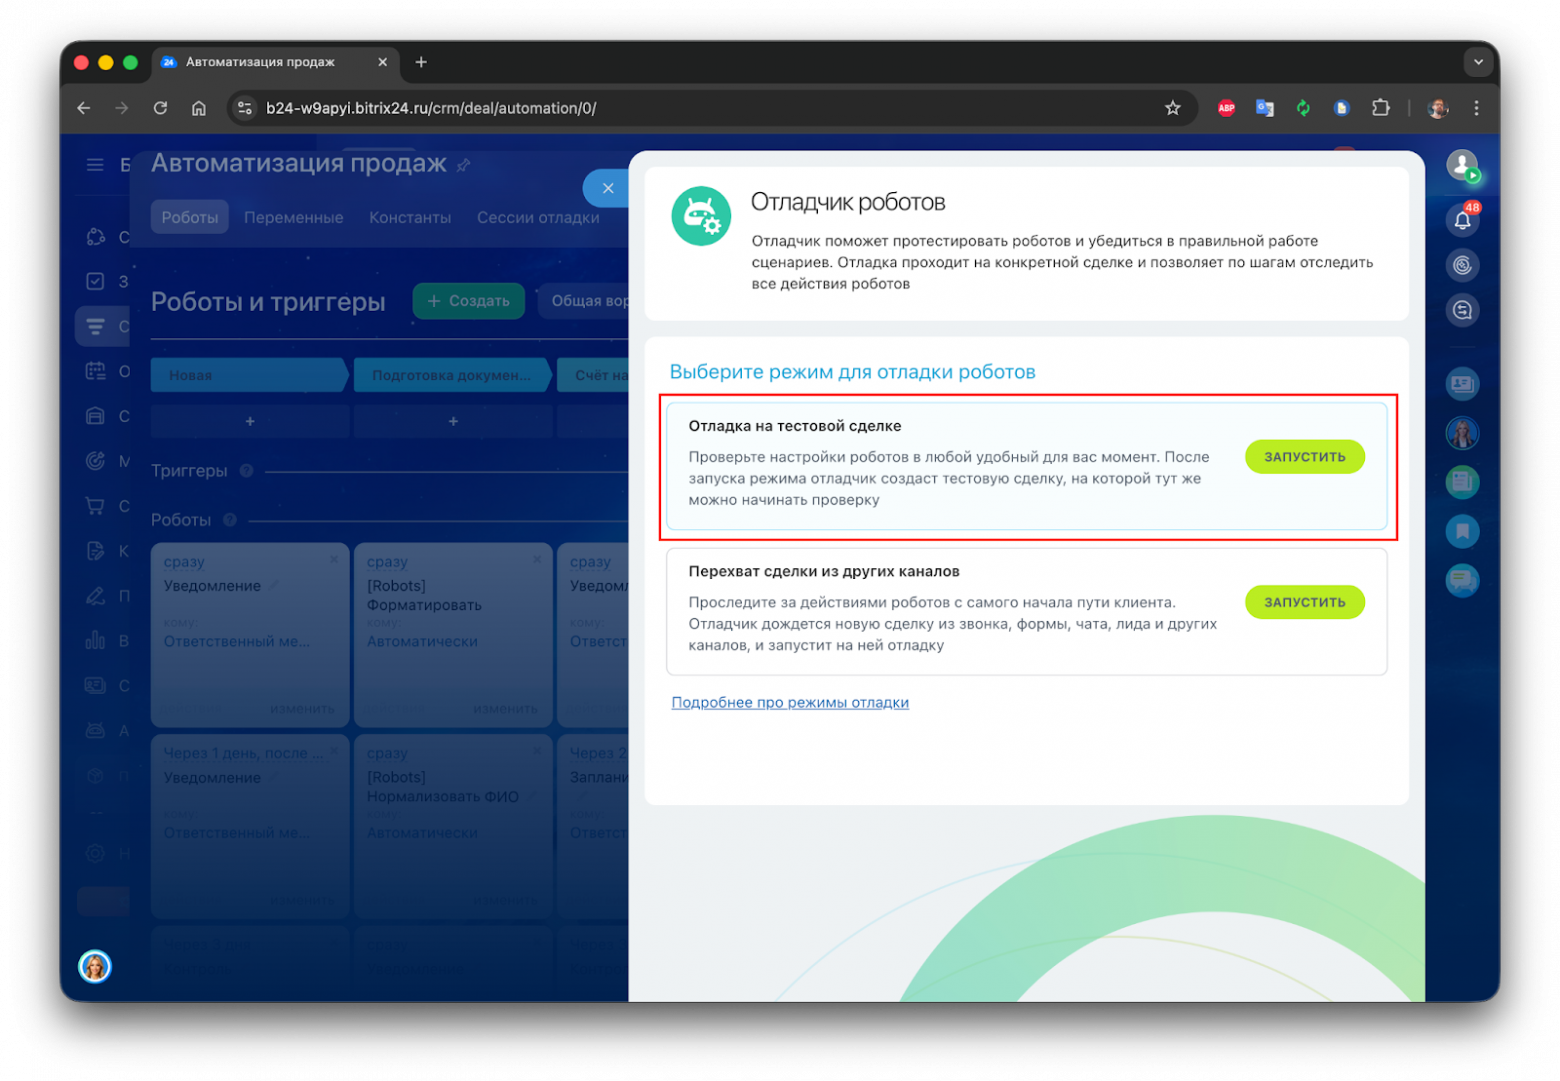Screen dimensions: 1560x1081
Task: Click the notifications bell icon
Action: pyautogui.click(x=1462, y=219)
